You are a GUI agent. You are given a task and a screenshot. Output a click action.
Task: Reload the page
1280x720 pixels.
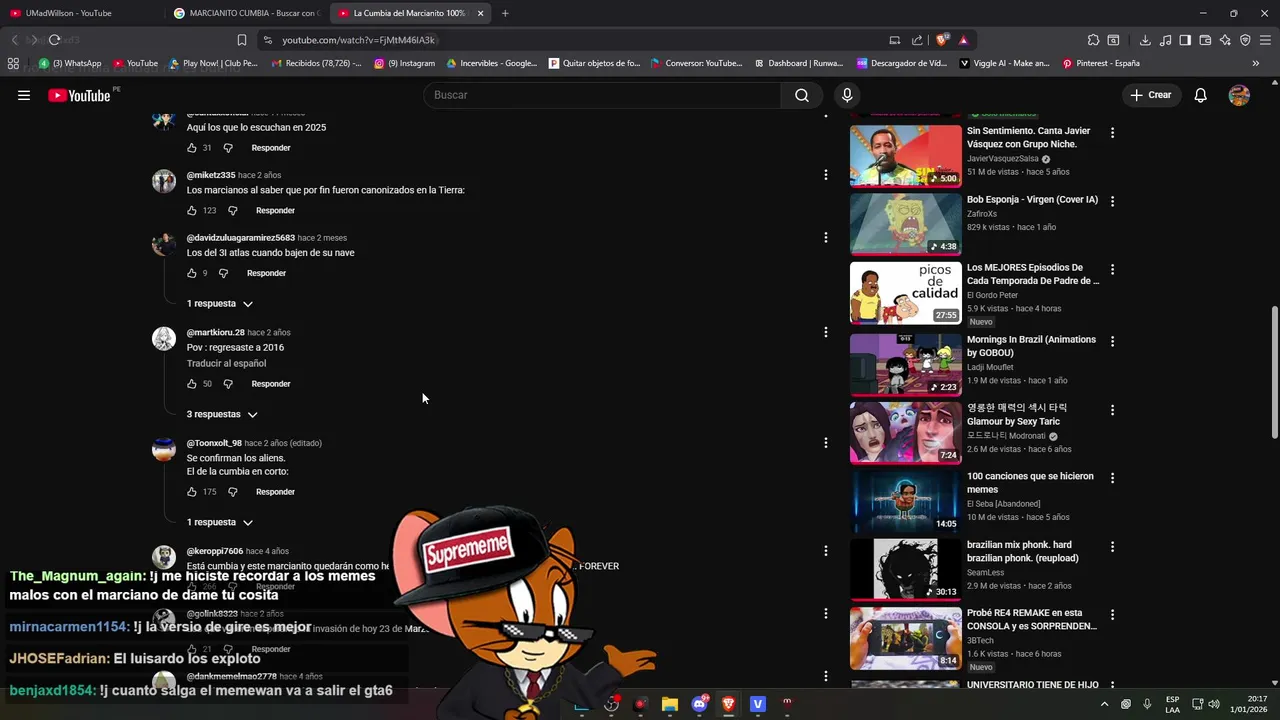54,40
